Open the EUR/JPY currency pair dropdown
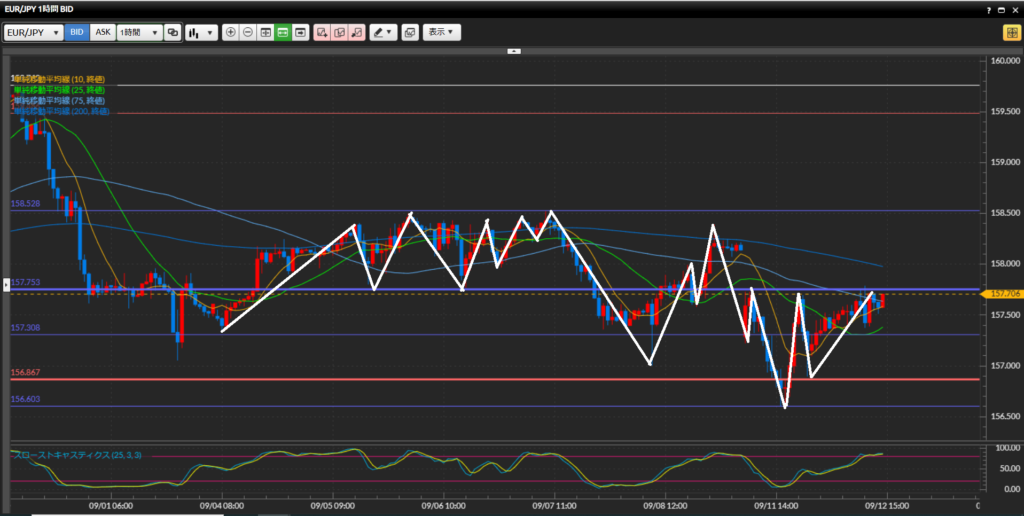 (x=32, y=32)
